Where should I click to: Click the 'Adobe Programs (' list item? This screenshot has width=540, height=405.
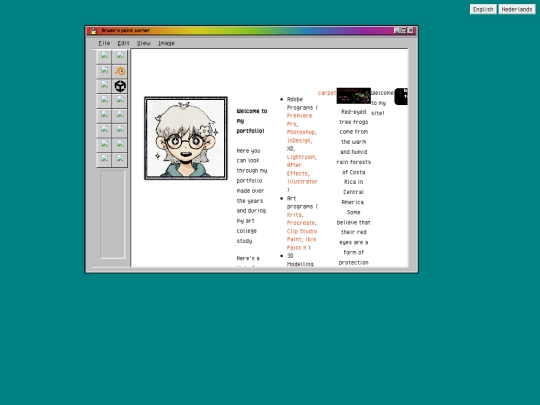(302, 103)
